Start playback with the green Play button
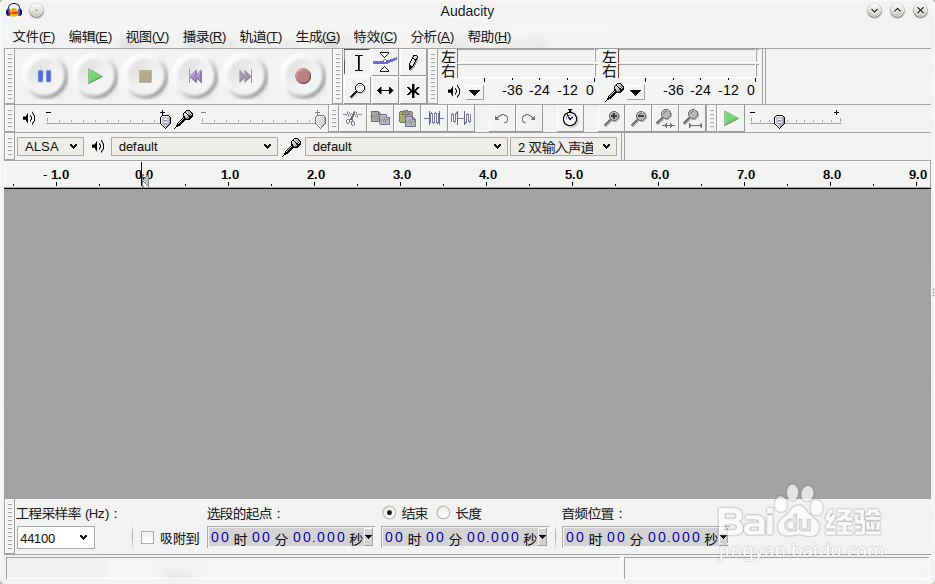The image size is (935, 584). [x=94, y=76]
